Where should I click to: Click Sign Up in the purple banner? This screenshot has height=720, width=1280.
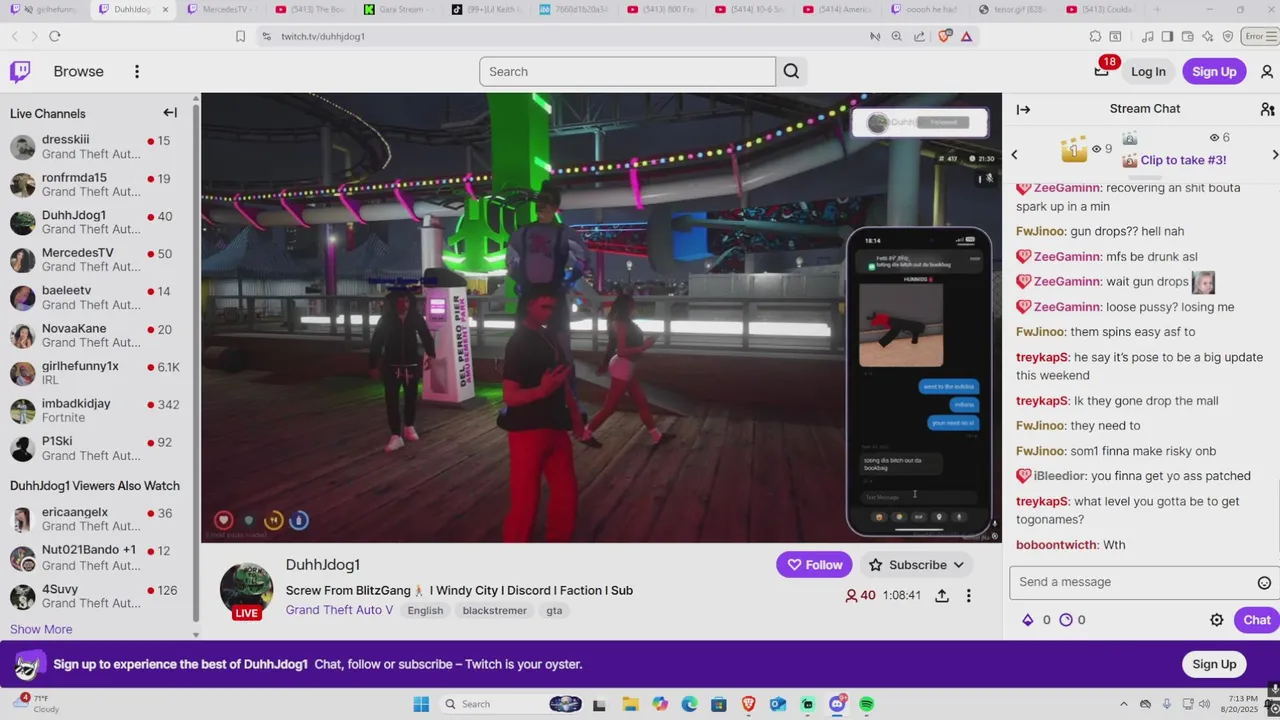coord(1214,664)
